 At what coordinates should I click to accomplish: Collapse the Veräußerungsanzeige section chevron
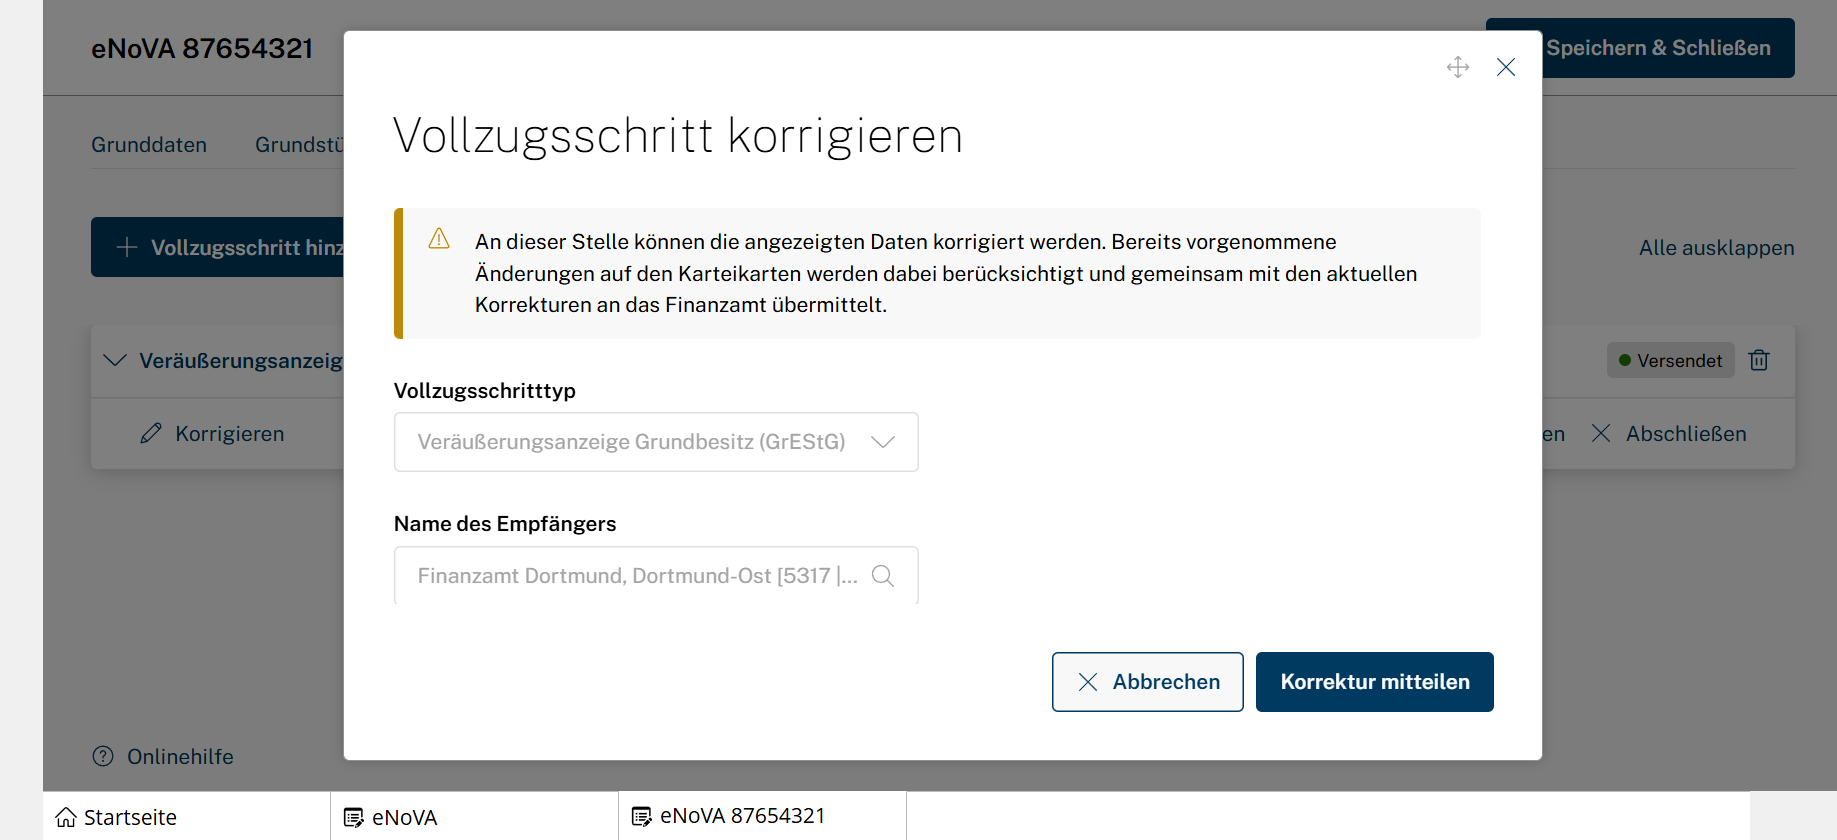pyautogui.click(x=115, y=360)
